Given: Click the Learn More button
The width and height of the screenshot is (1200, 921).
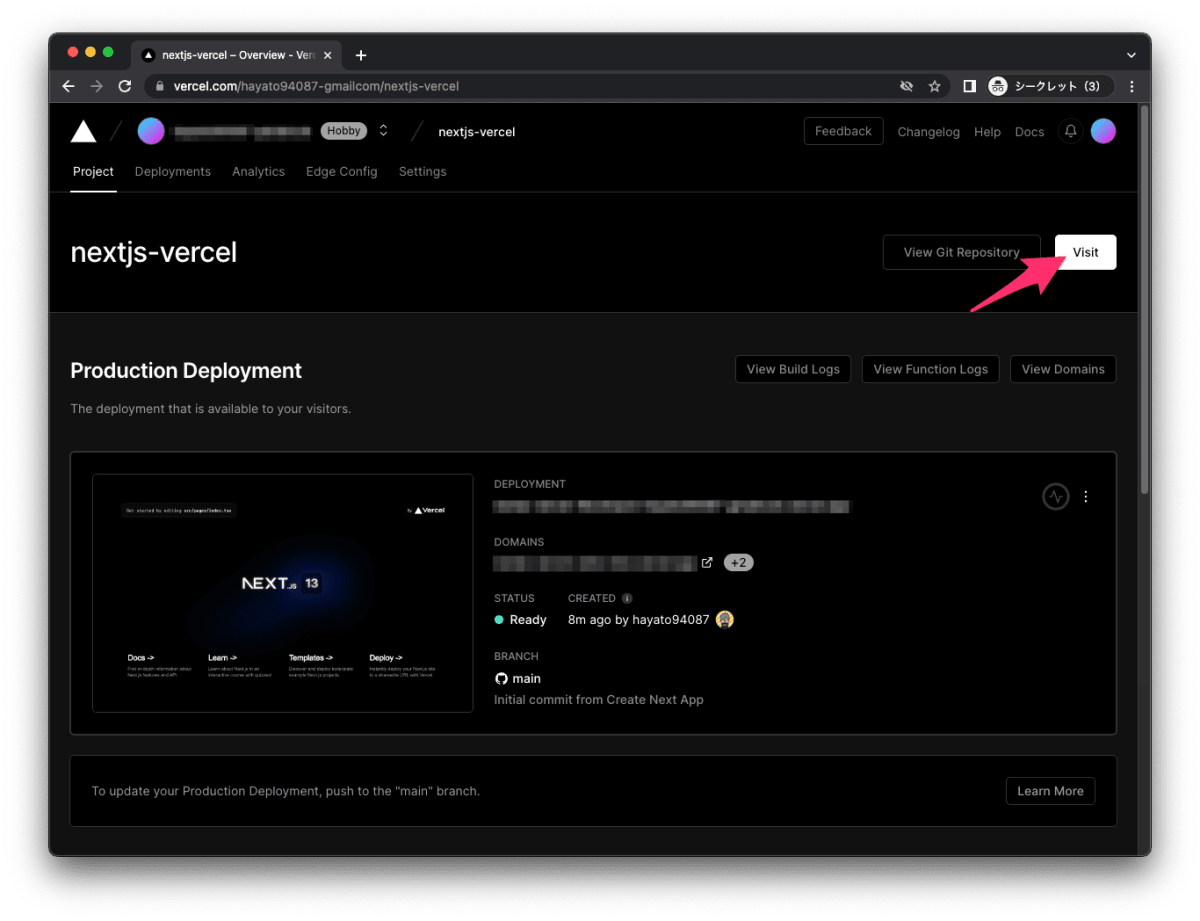Looking at the screenshot, I should tap(1050, 791).
